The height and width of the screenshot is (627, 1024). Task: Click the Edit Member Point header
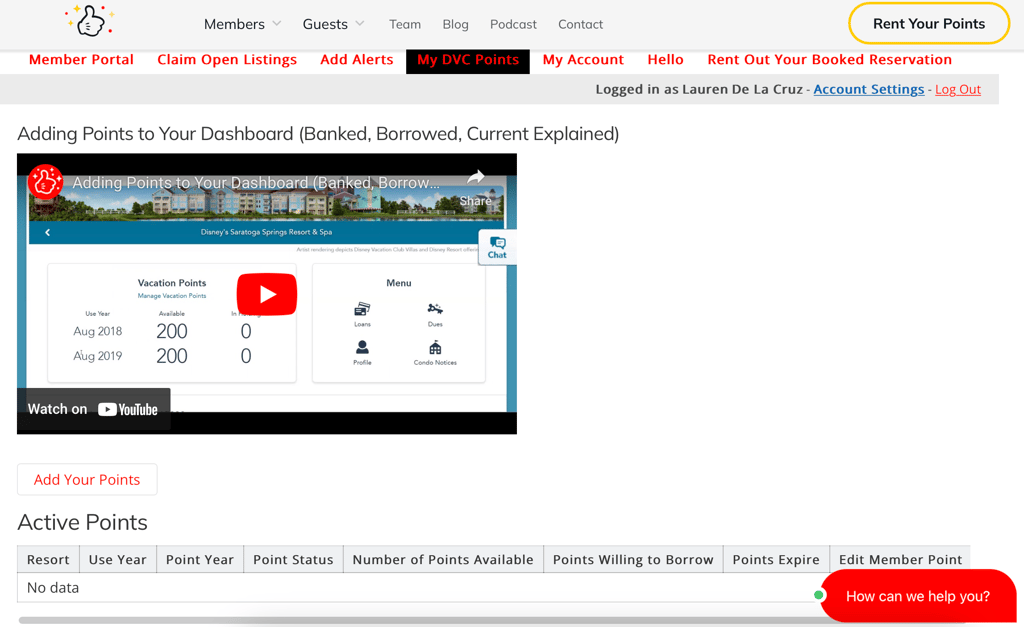point(900,560)
